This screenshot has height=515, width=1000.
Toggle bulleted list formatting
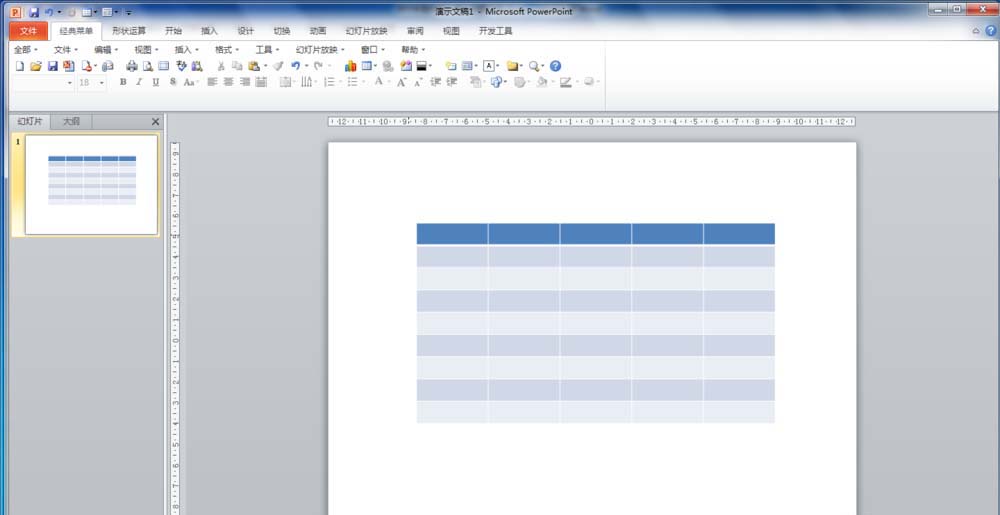pyautogui.click(x=353, y=82)
